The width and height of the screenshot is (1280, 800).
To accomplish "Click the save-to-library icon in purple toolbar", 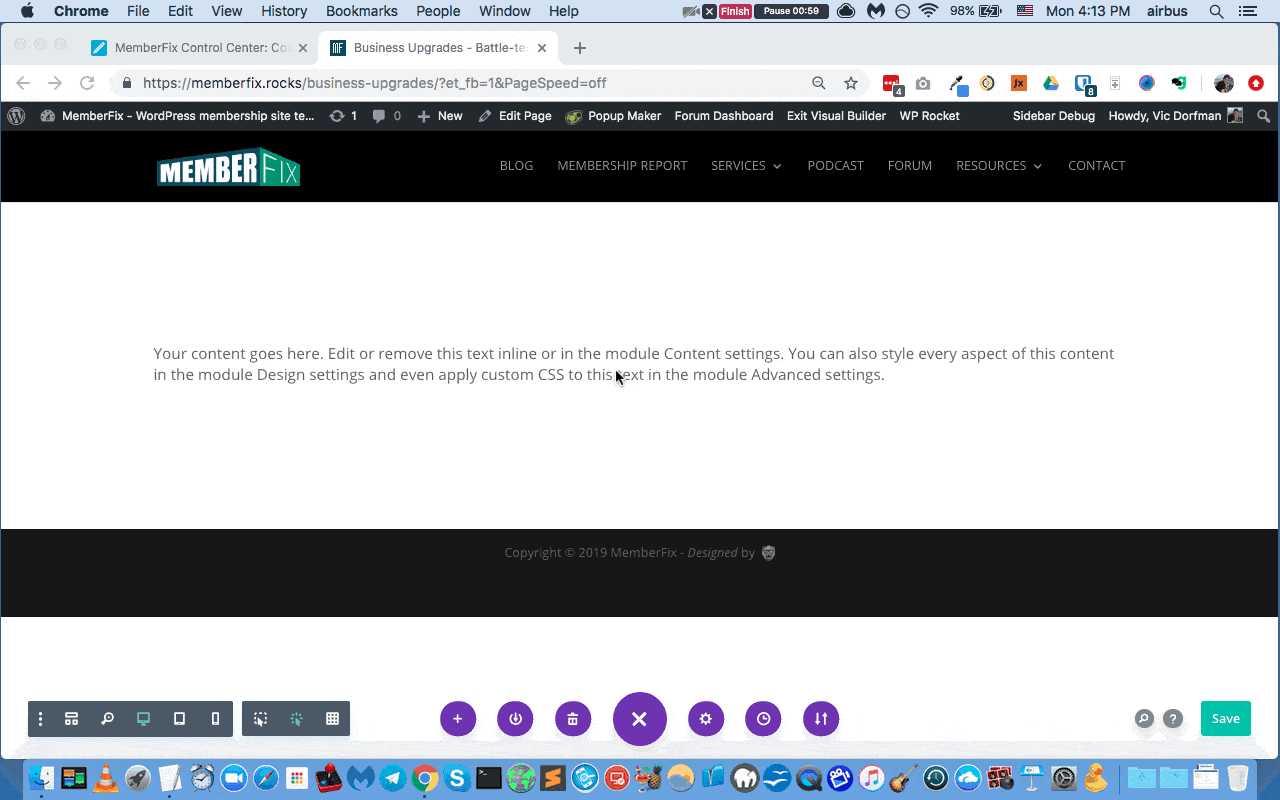I will pos(515,719).
